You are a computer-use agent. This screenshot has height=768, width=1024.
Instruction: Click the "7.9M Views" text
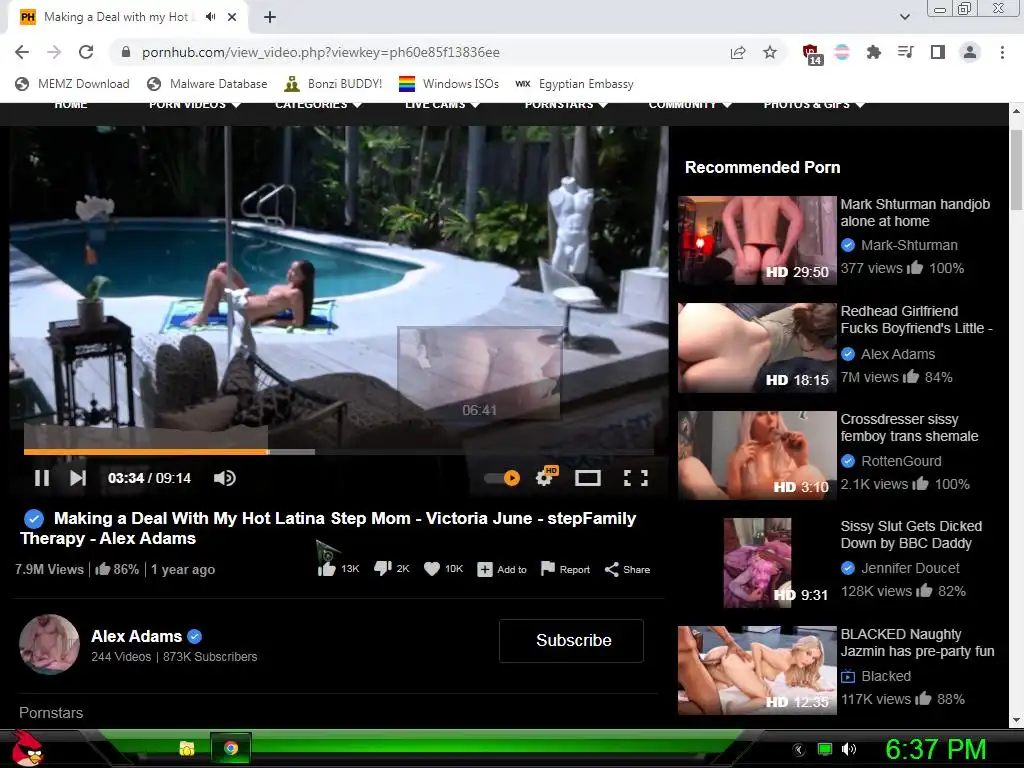coord(49,569)
